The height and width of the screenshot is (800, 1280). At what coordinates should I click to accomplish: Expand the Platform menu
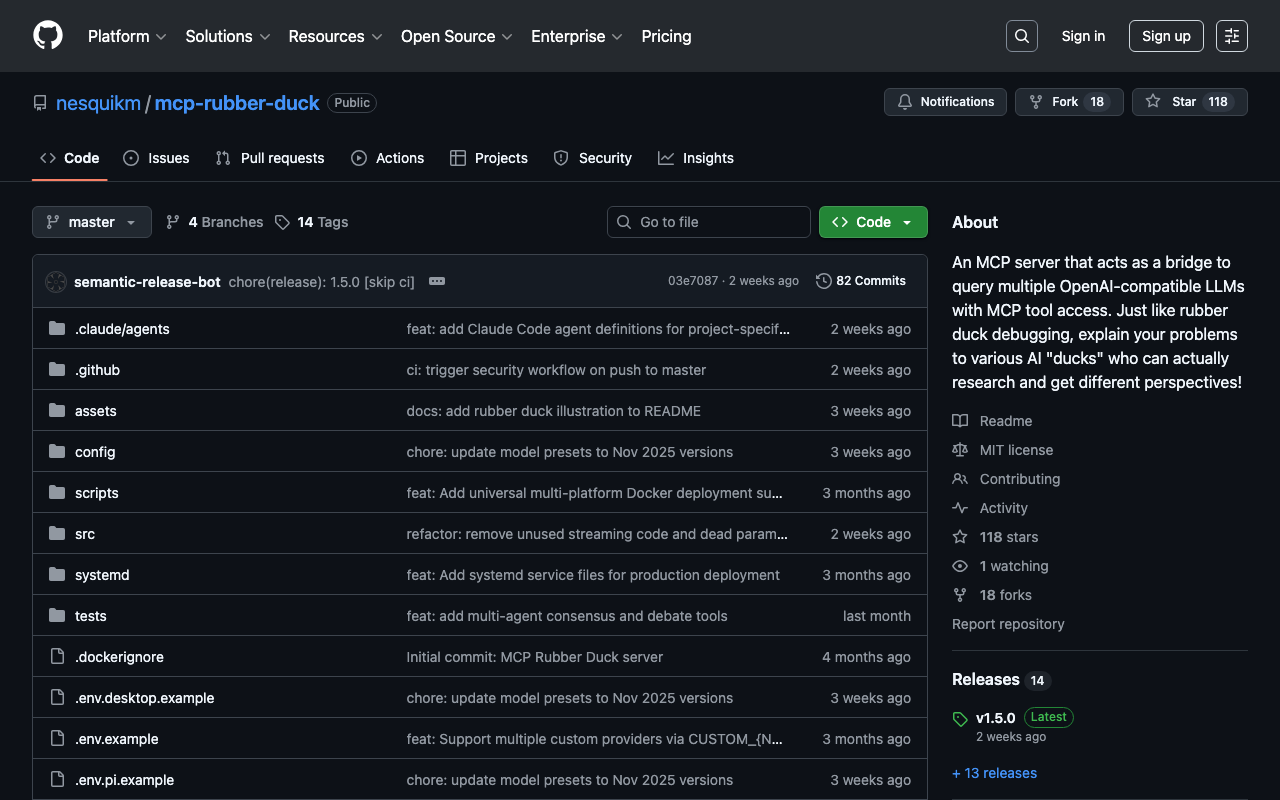point(127,36)
